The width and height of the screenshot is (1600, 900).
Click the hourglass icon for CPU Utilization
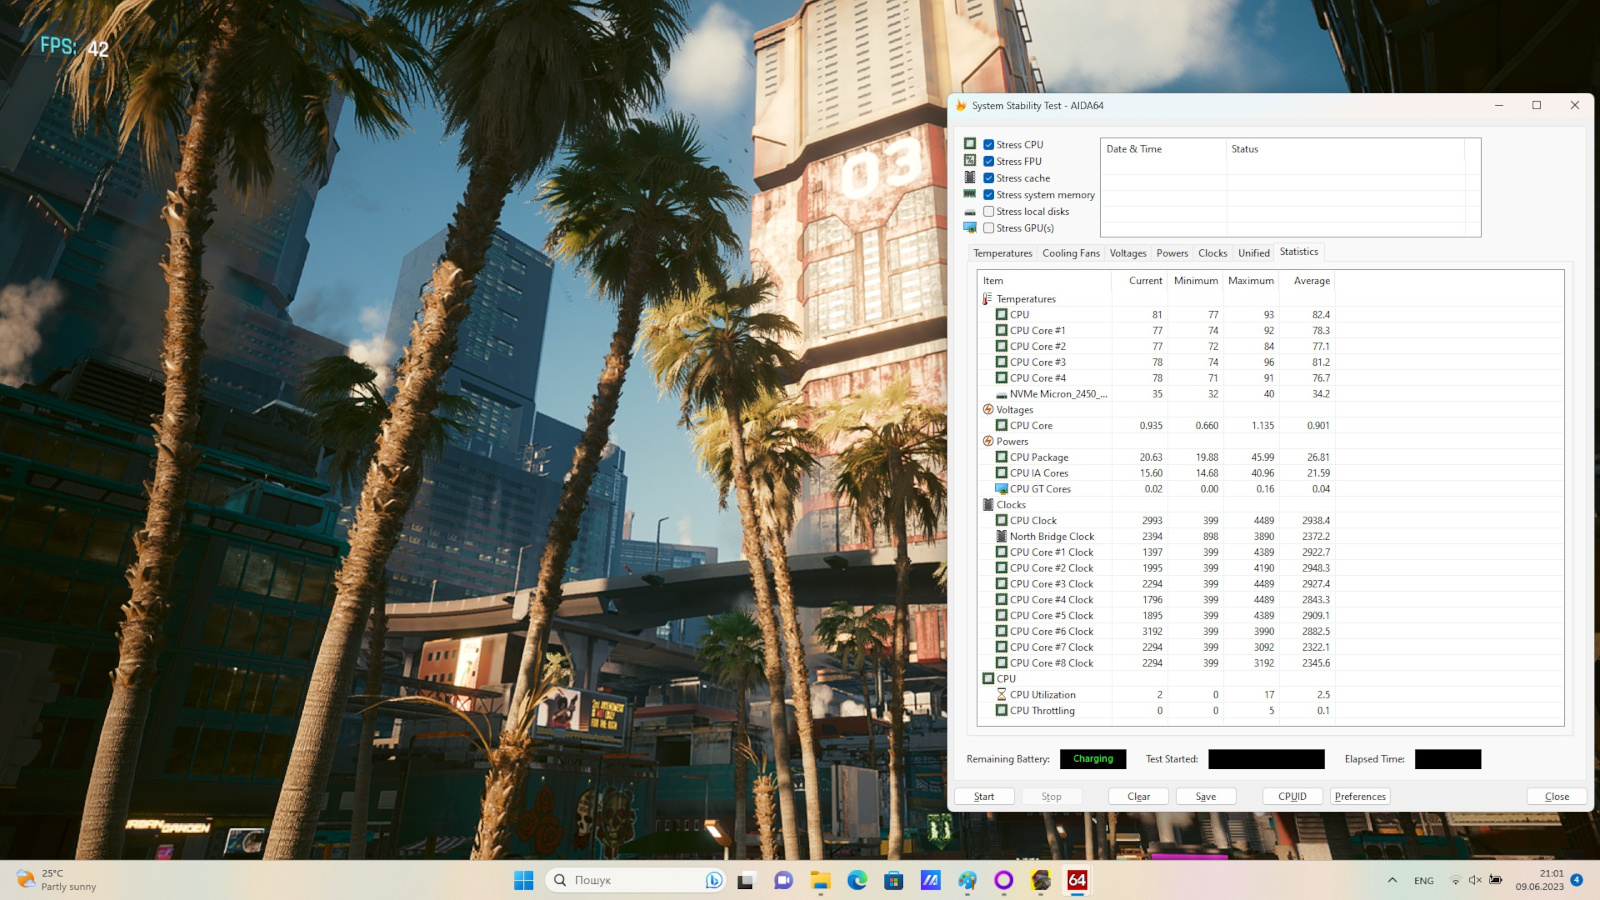point(1001,695)
